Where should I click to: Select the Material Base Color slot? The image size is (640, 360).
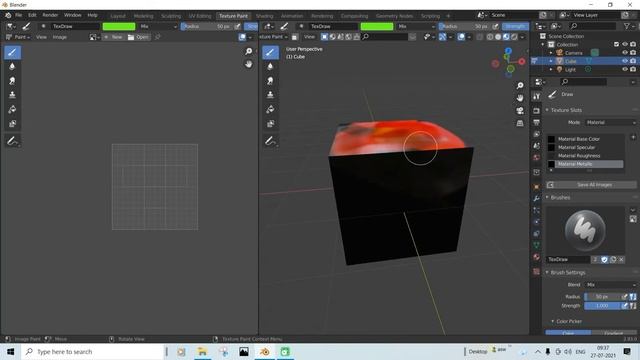pyautogui.click(x=584, y=139)
